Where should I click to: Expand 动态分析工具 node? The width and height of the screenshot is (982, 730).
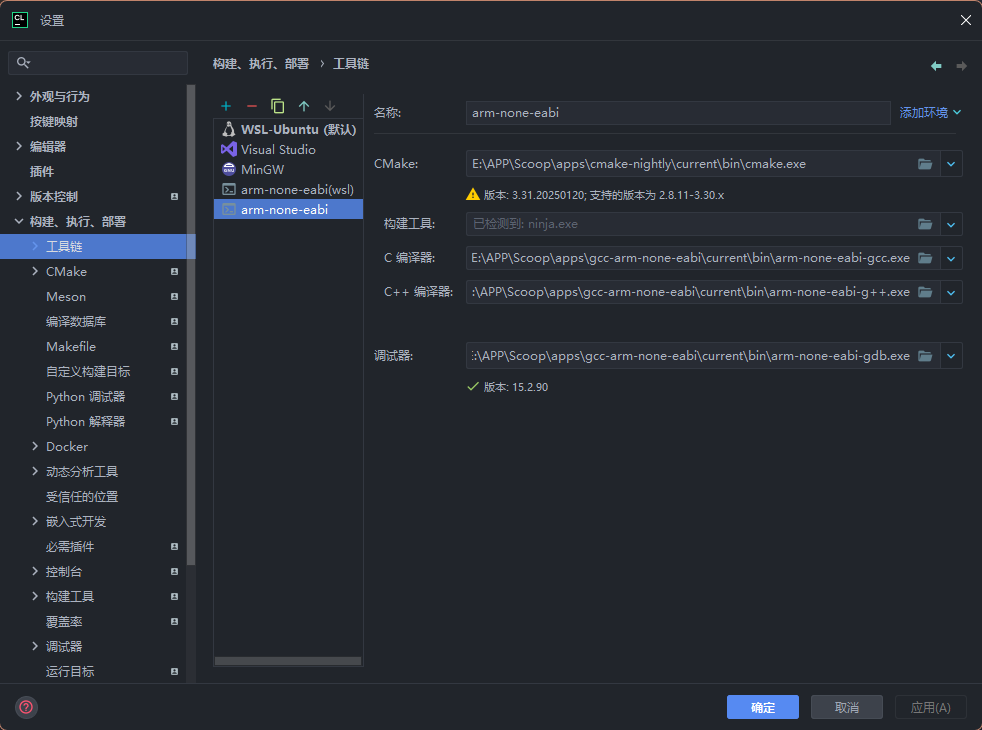(35, 471)
